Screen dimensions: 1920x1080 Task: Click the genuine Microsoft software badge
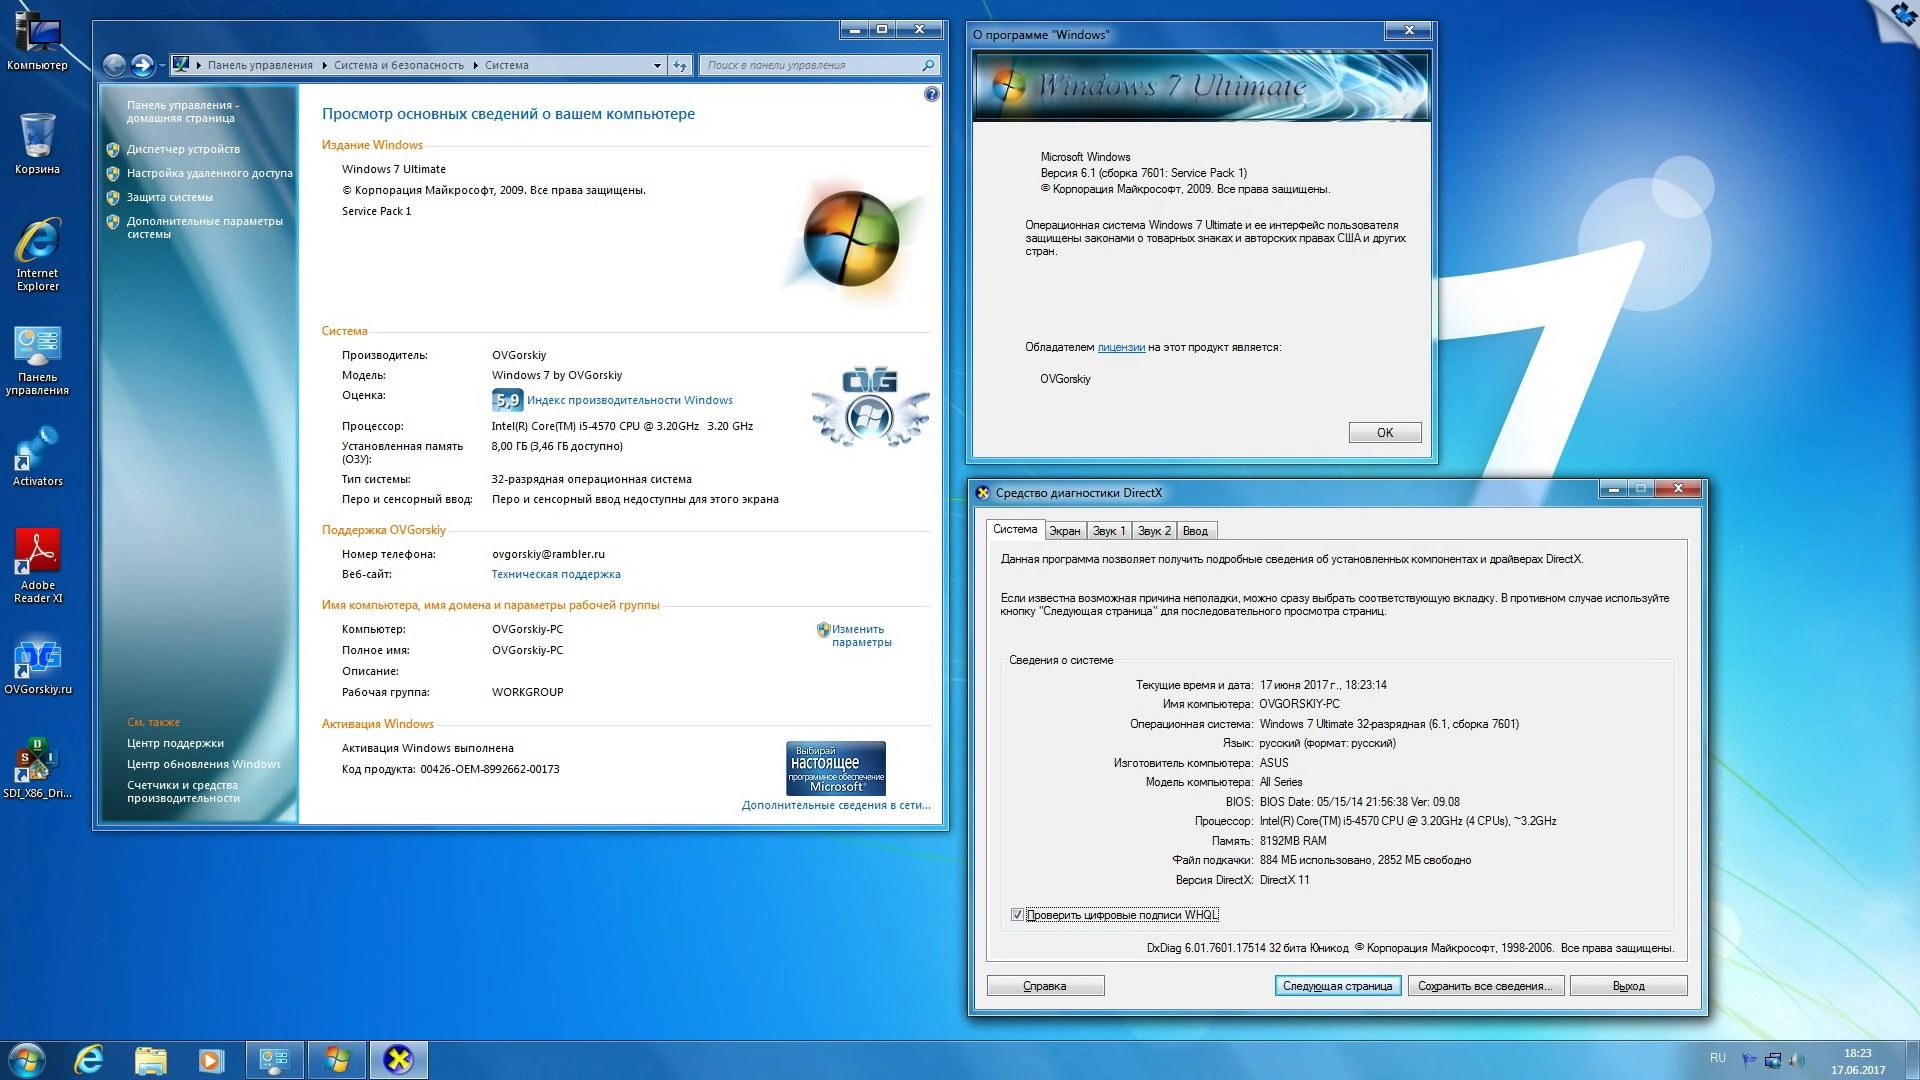[836, 768]
